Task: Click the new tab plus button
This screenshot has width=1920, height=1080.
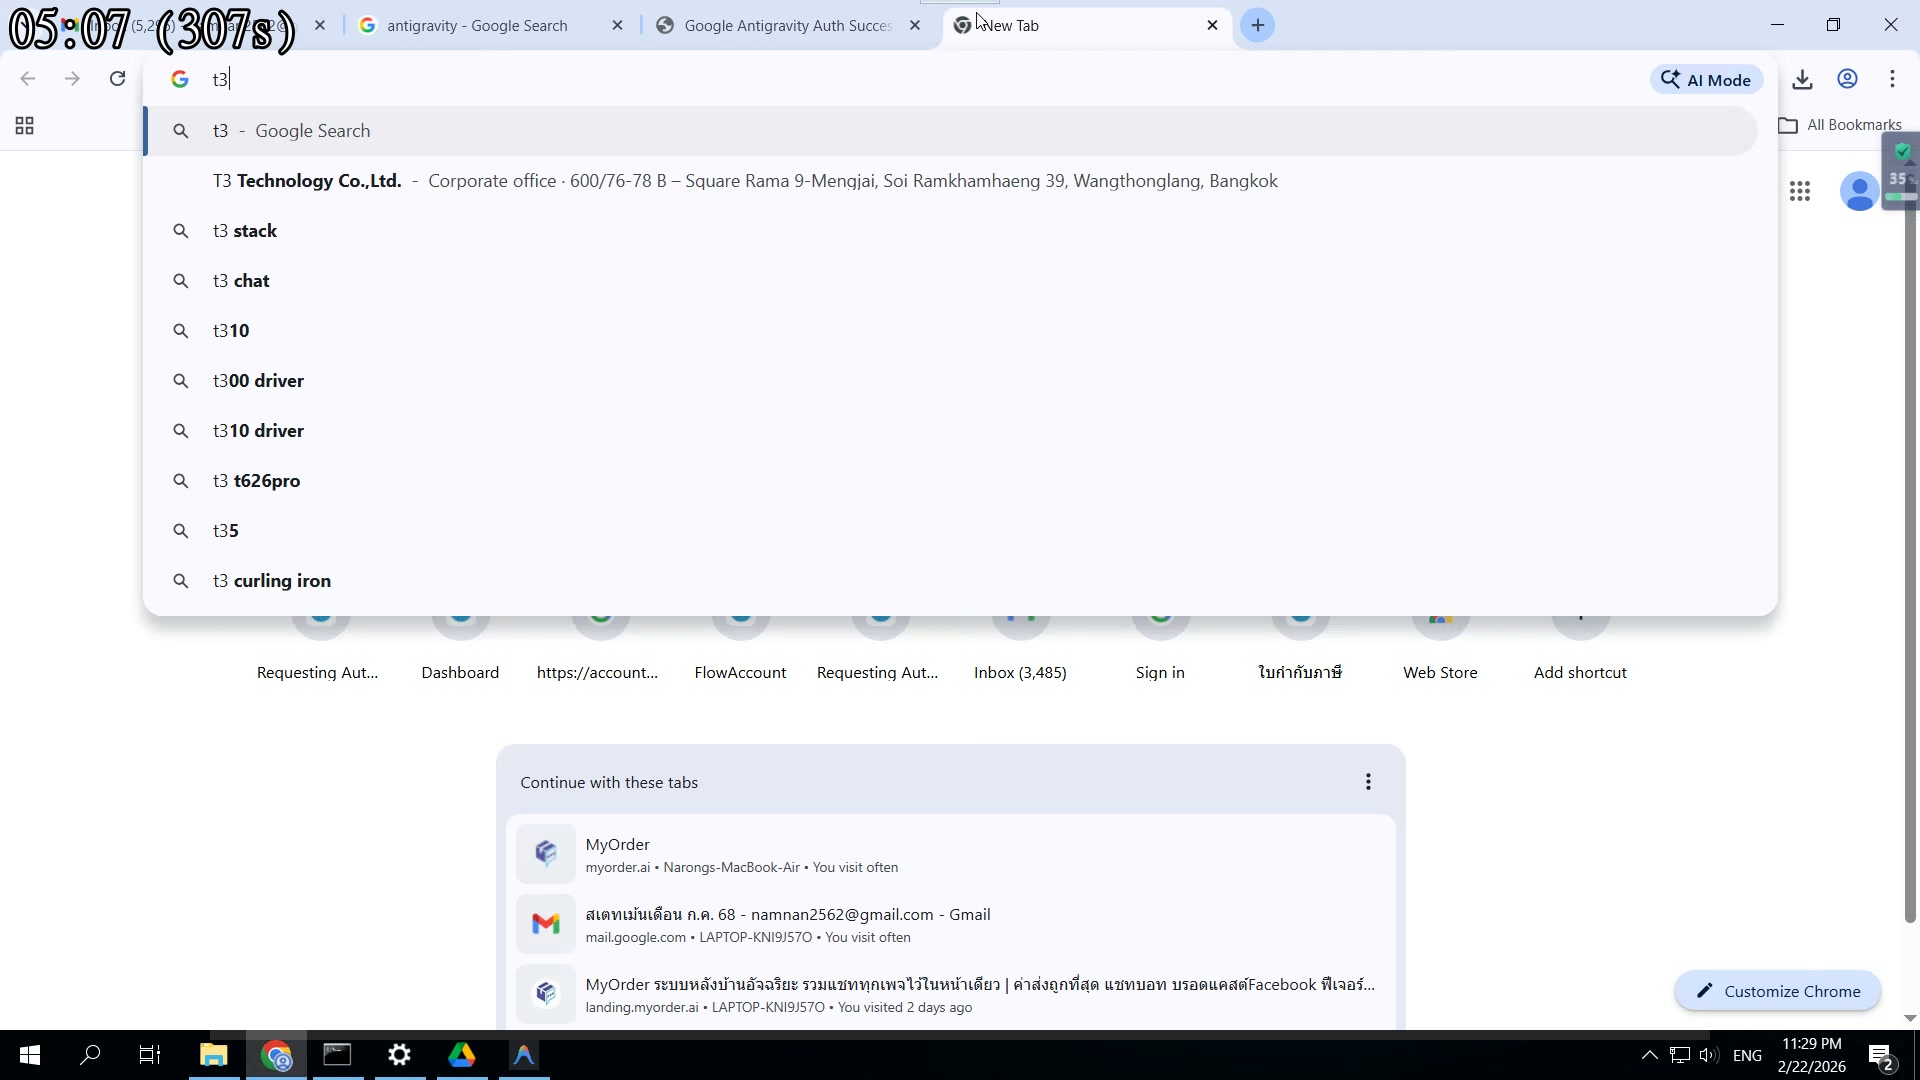Action: point(1257,25)
